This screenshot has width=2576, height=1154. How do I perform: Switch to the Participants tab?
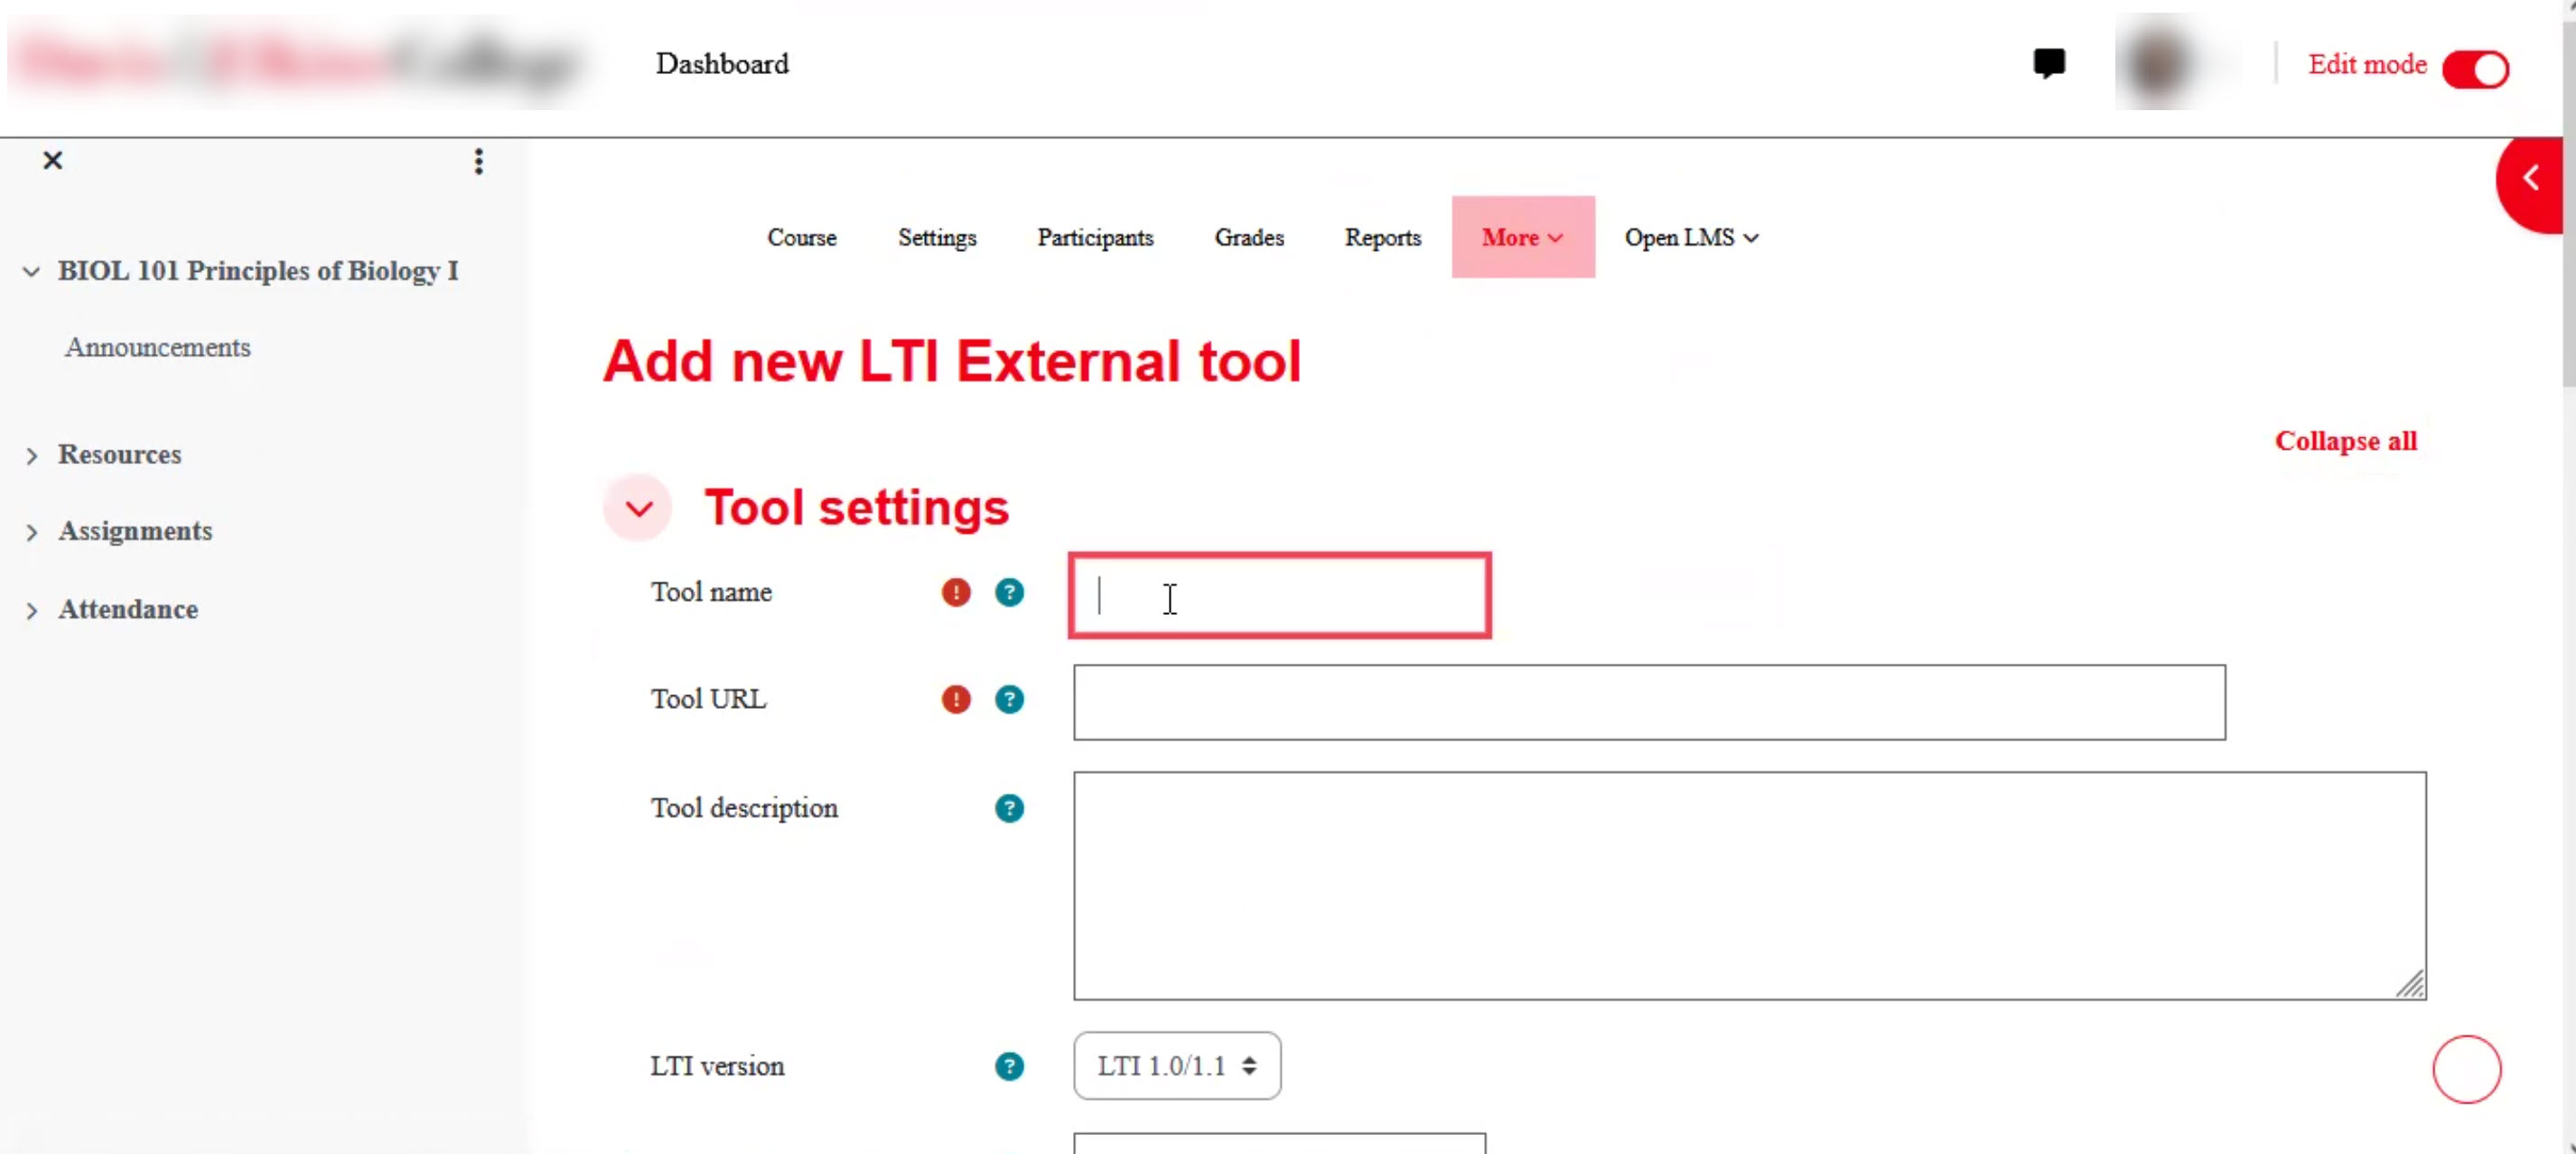[x=1095, y=238]
